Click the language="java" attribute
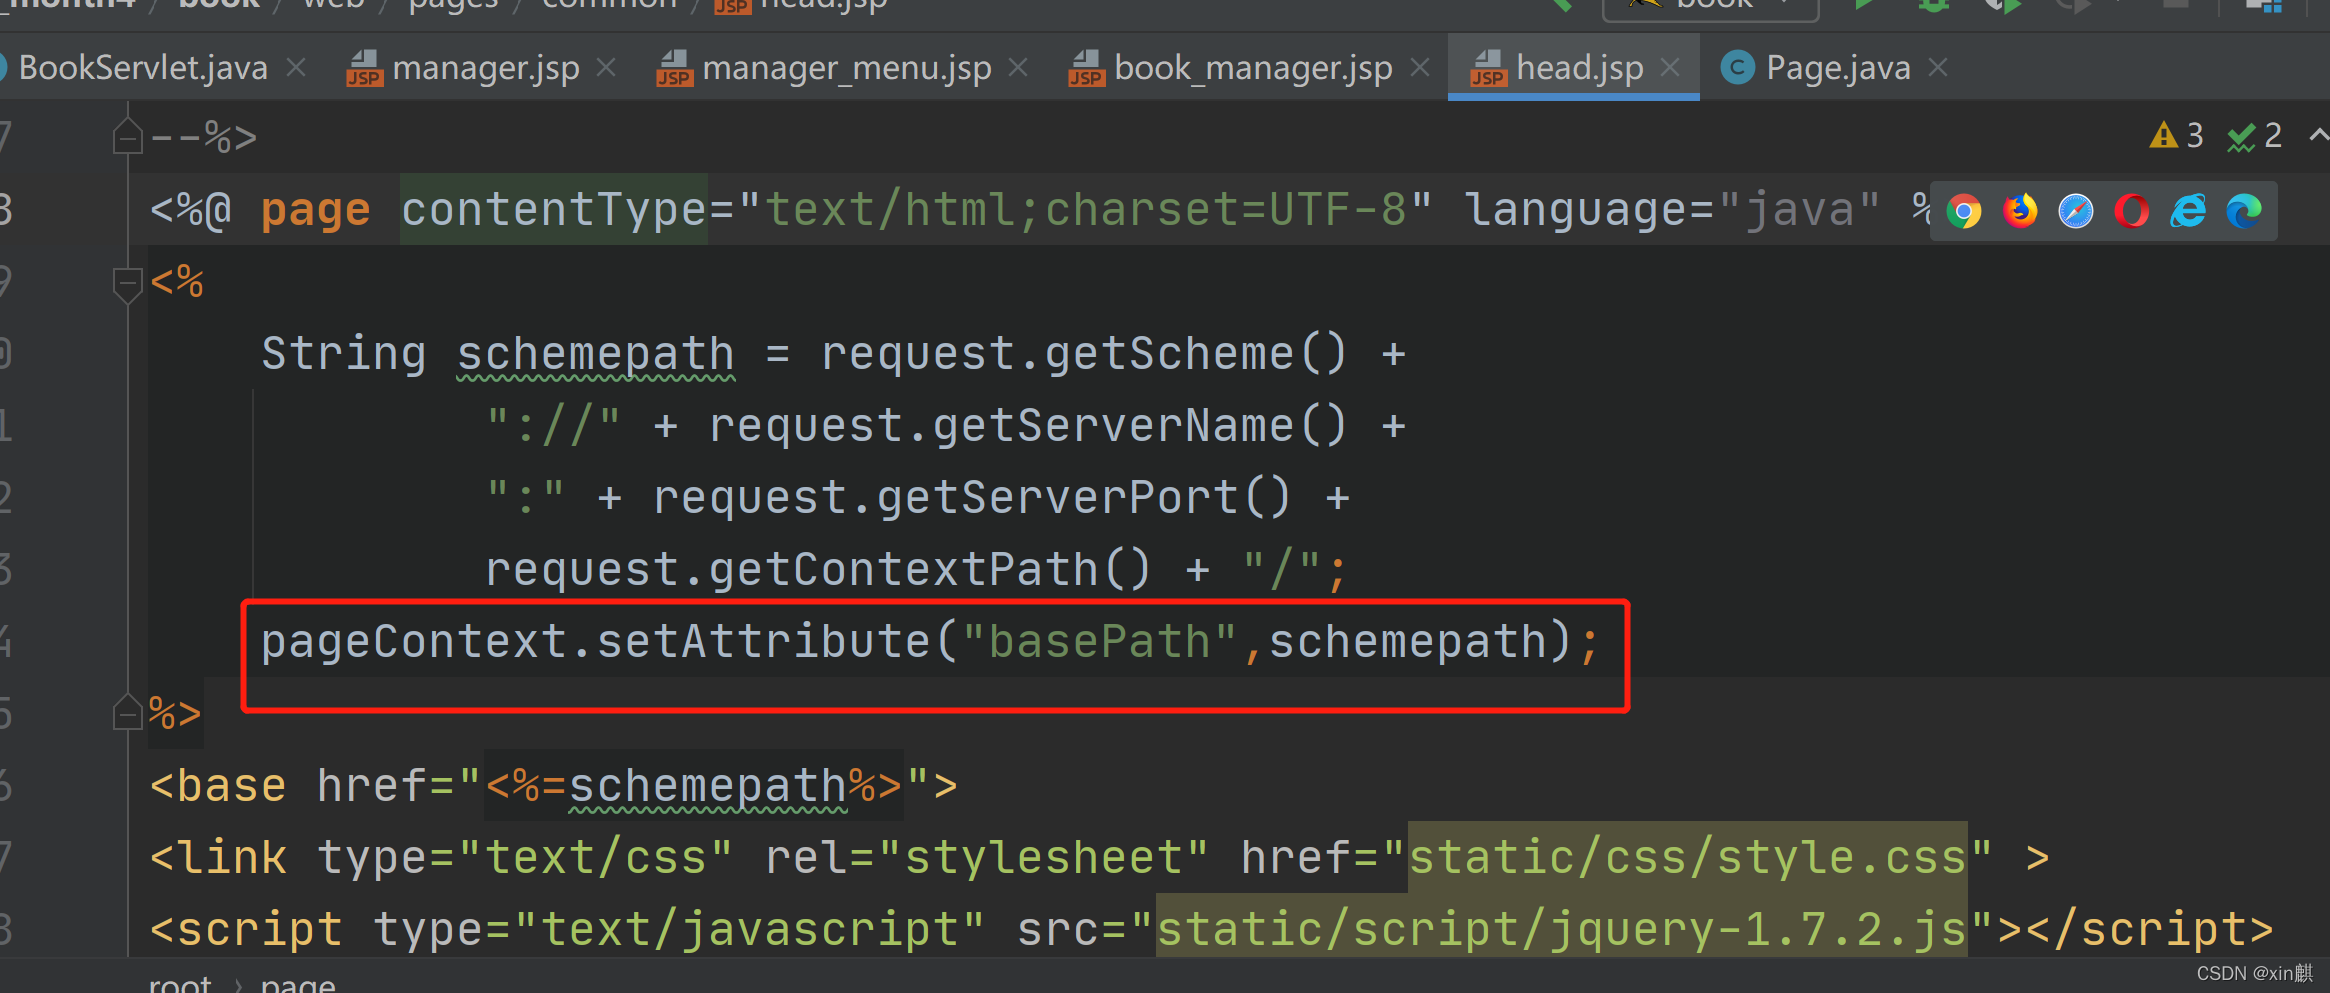The image size is (2330, 993). [1672, 210]
